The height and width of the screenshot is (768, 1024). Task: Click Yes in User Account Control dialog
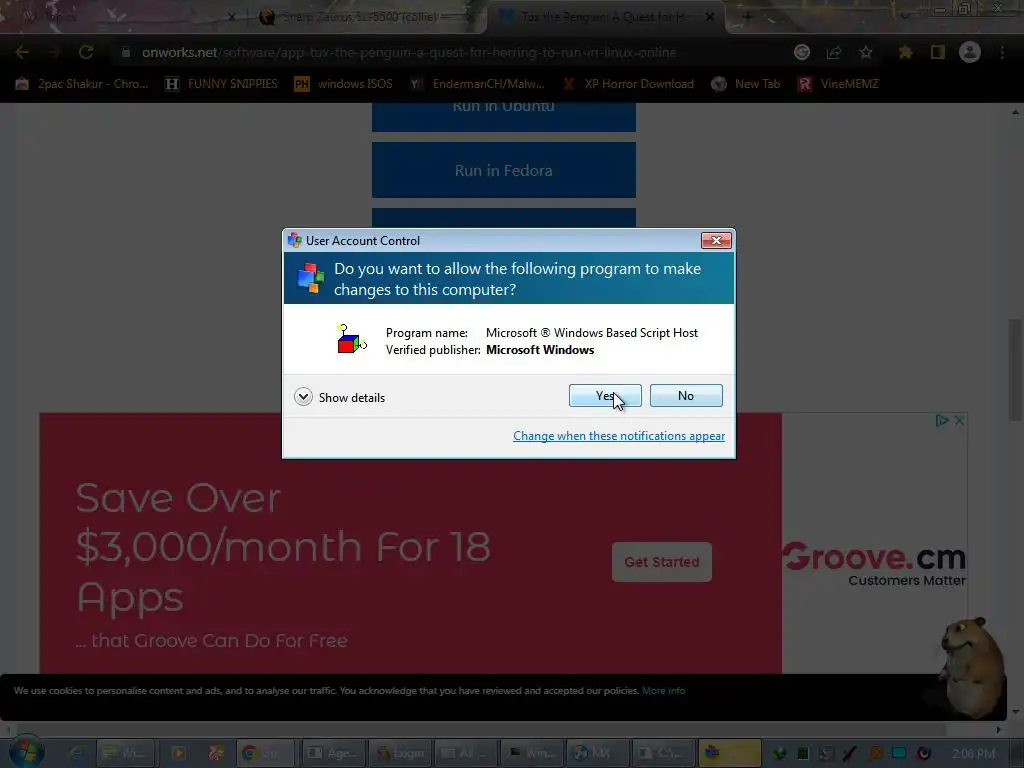605,396
